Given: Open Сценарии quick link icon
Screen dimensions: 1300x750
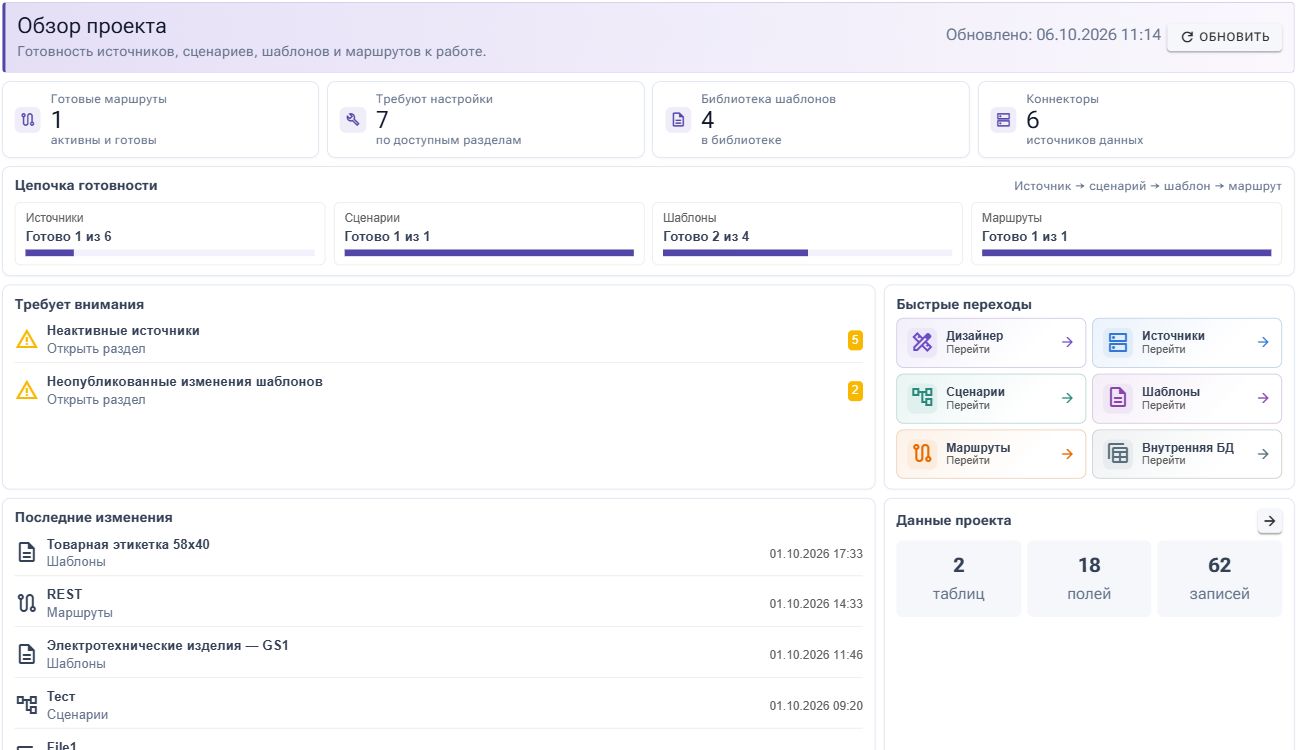Looking at the screenshot, I should (x=922, y=398).
